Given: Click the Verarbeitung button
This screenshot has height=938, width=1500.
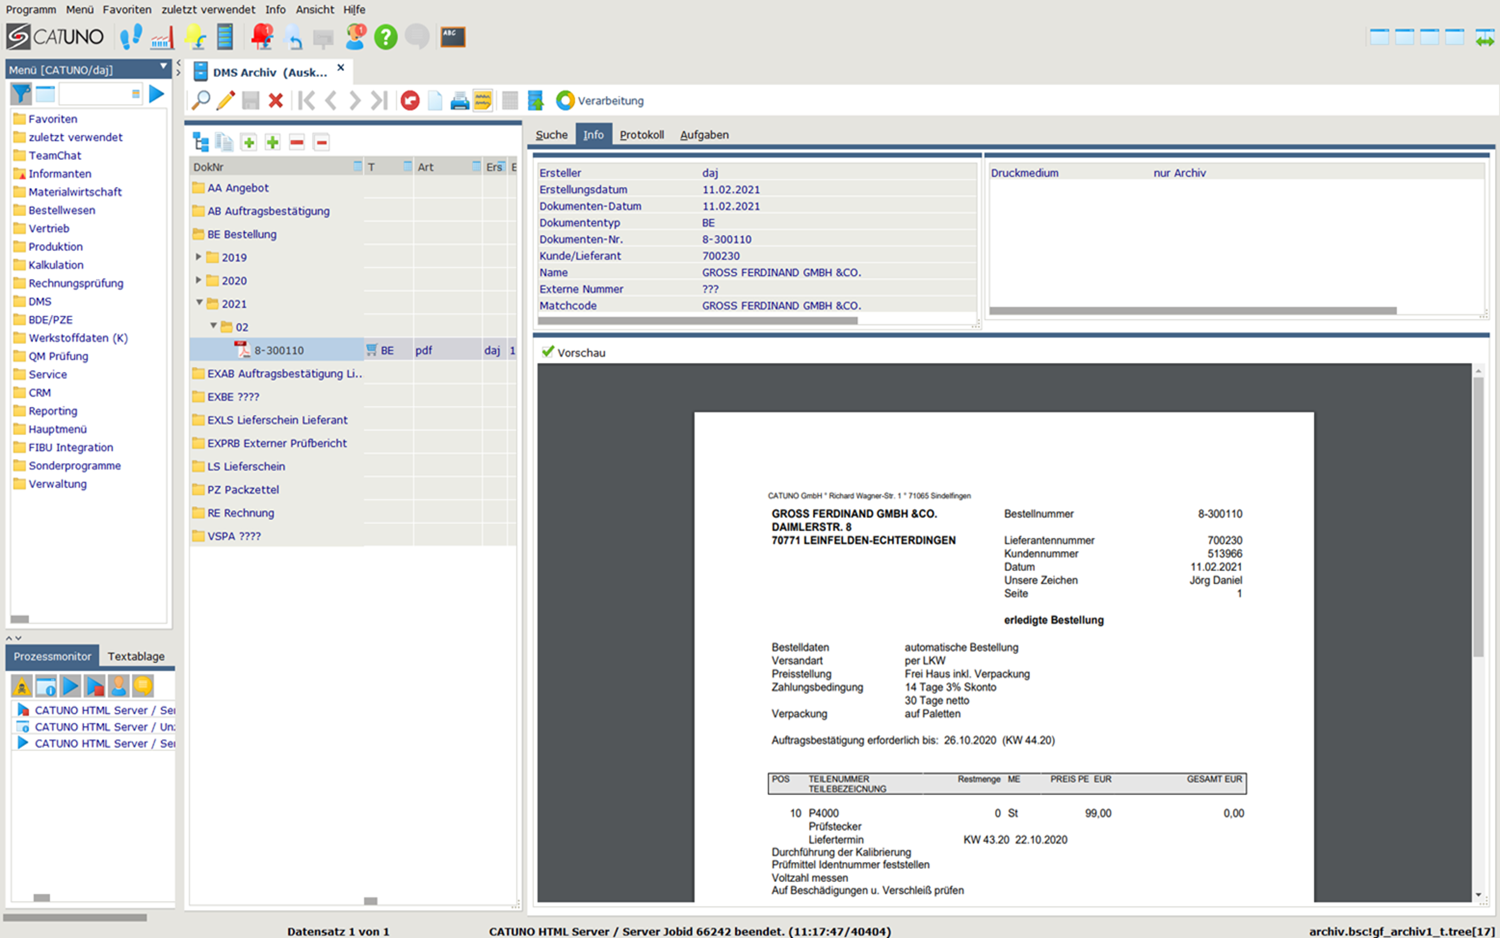Looking at the screenshot, I should point(600,100).
